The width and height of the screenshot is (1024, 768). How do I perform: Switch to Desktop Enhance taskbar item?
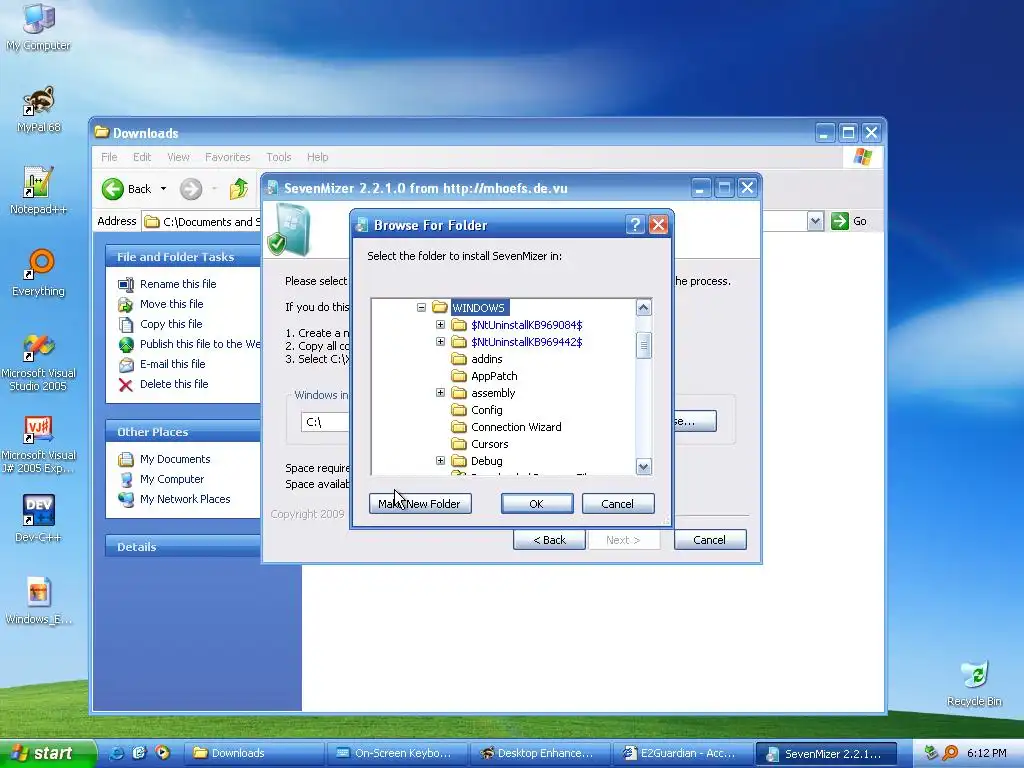click(539, 754)
